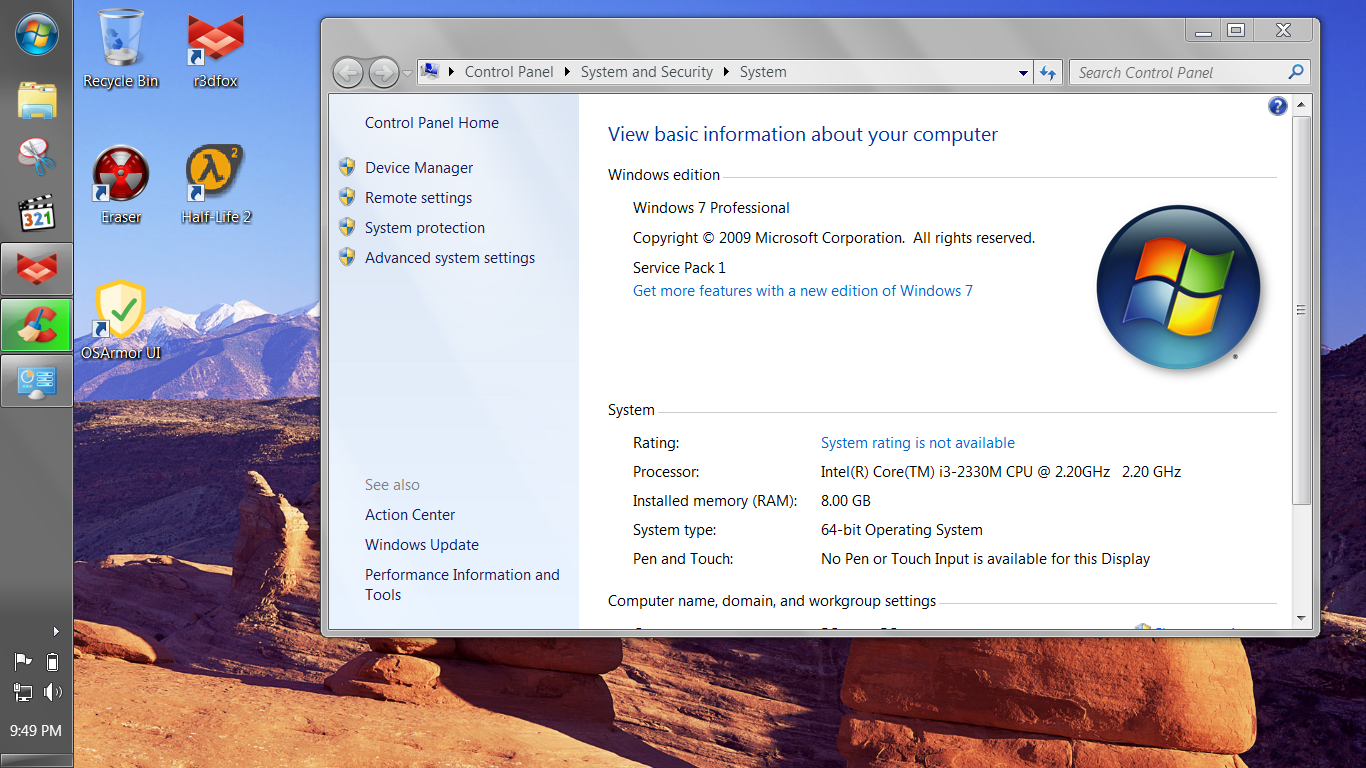Go back with the Back arrow button
Viewport: 1366px width, 768px height.
click(348, 72)
